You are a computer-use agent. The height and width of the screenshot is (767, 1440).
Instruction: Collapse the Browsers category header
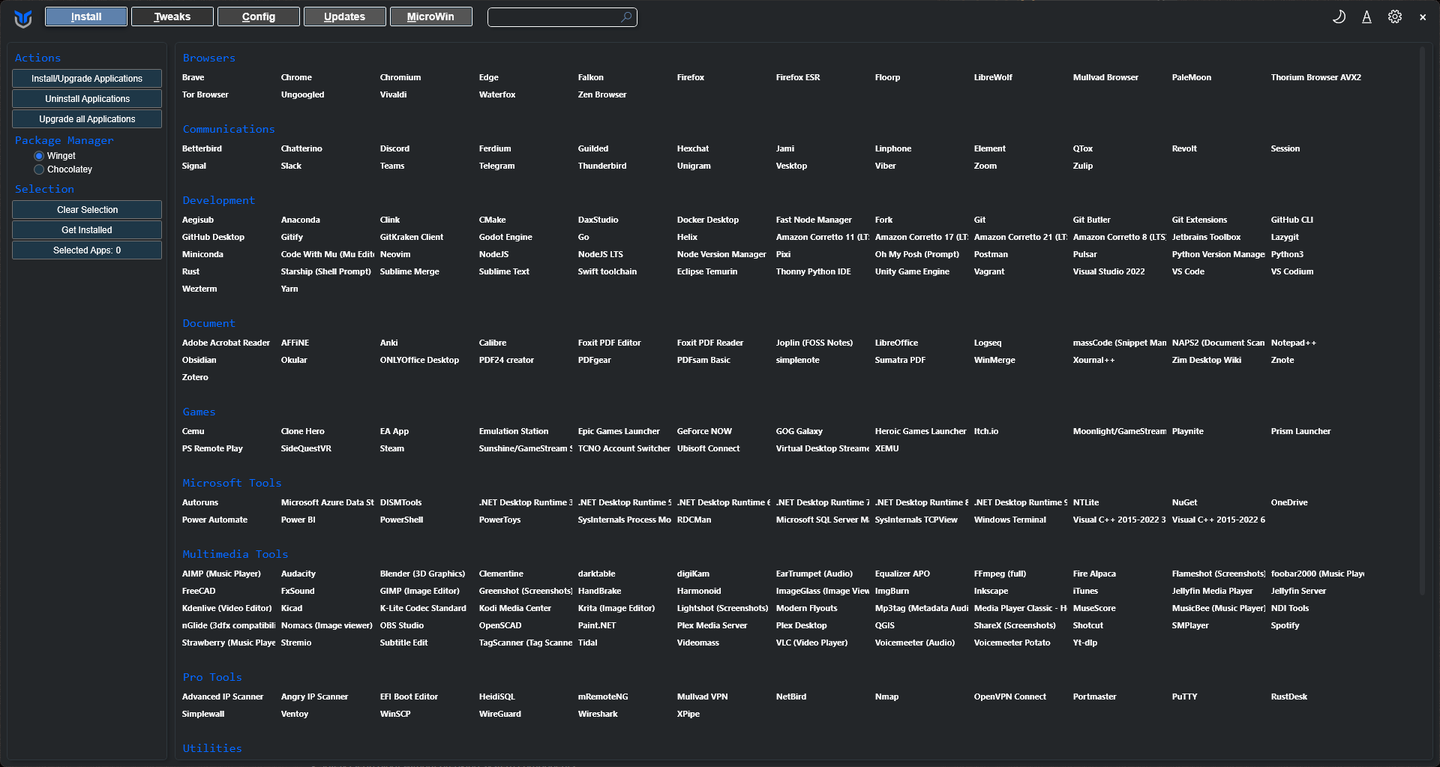tap(209, 58)
